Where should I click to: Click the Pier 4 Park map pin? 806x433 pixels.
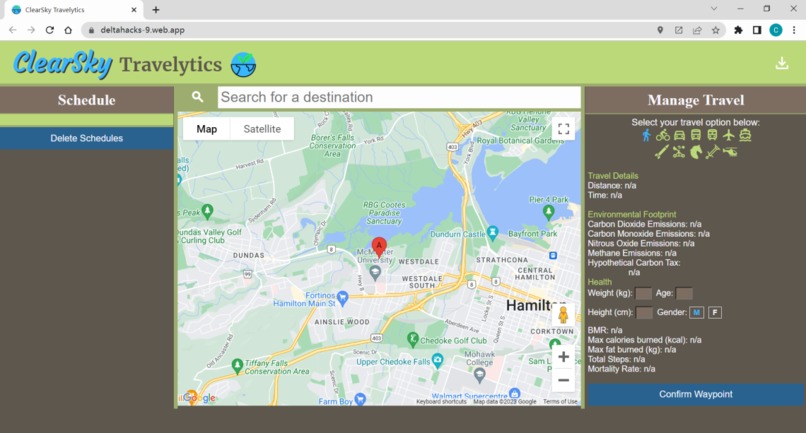548,211
